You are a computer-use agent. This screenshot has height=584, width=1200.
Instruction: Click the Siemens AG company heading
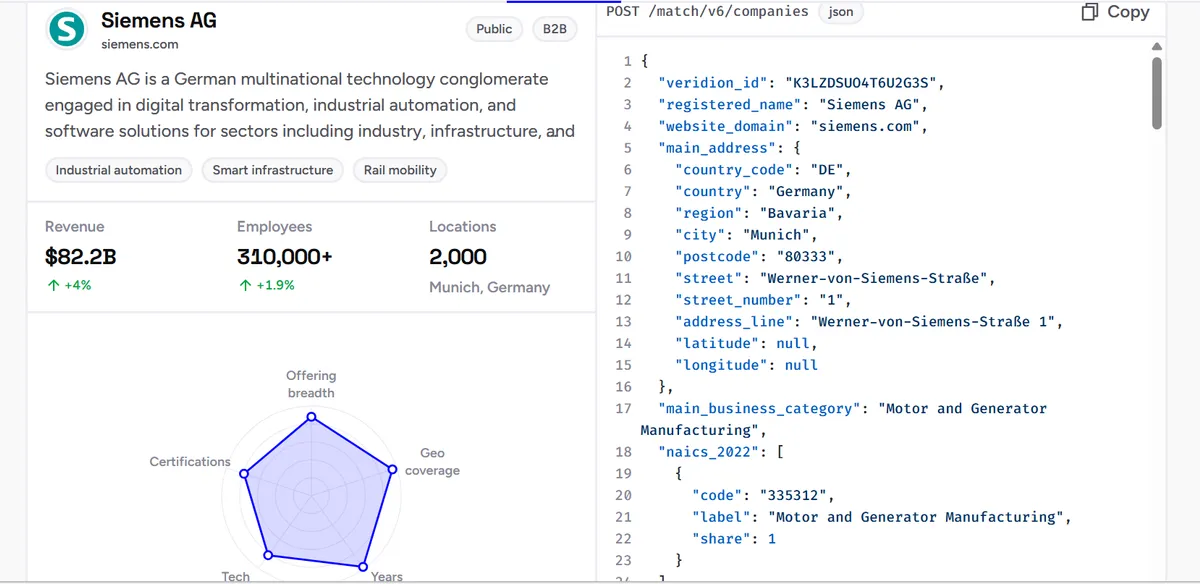click(x=159, y=20)
